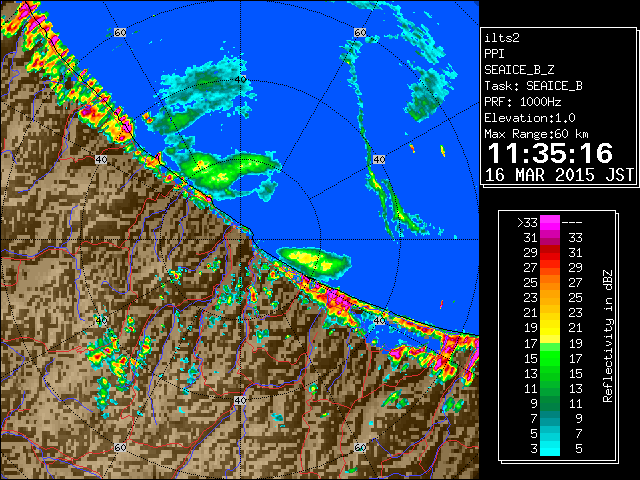Click the 'Task: SEAICE_B' line
This screenshot has height=480, width=640.
point(533,86)
